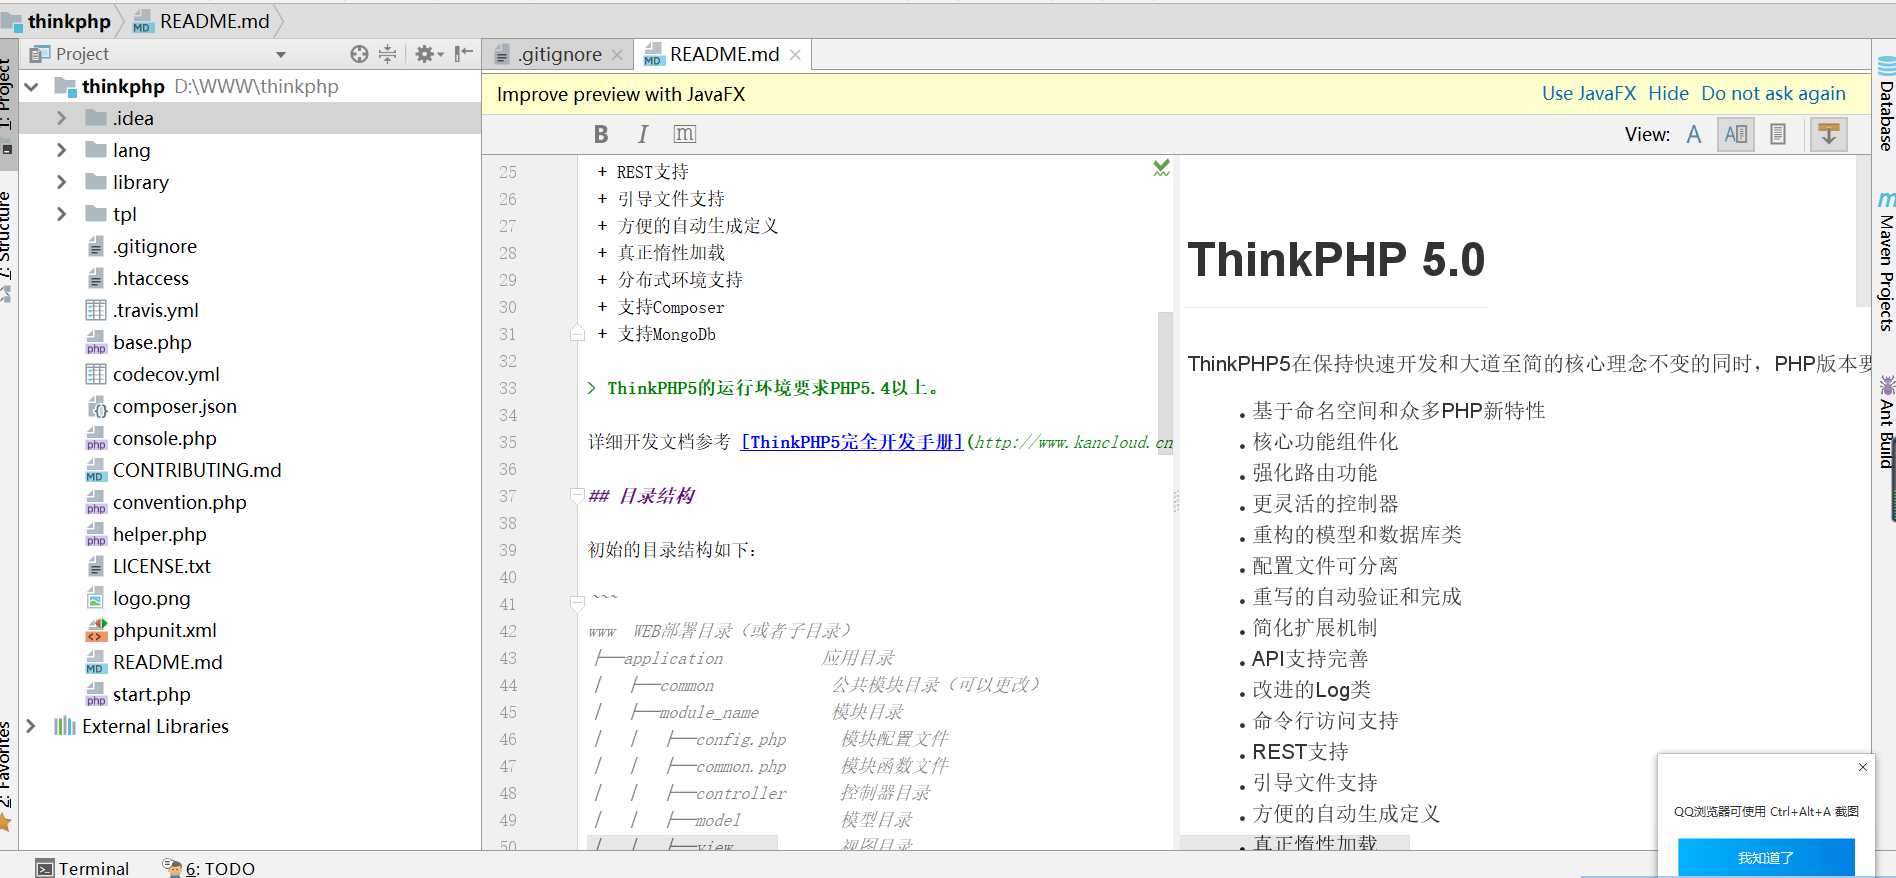Show preview only view icon
1896x878 pixels.
[1778, 134]
